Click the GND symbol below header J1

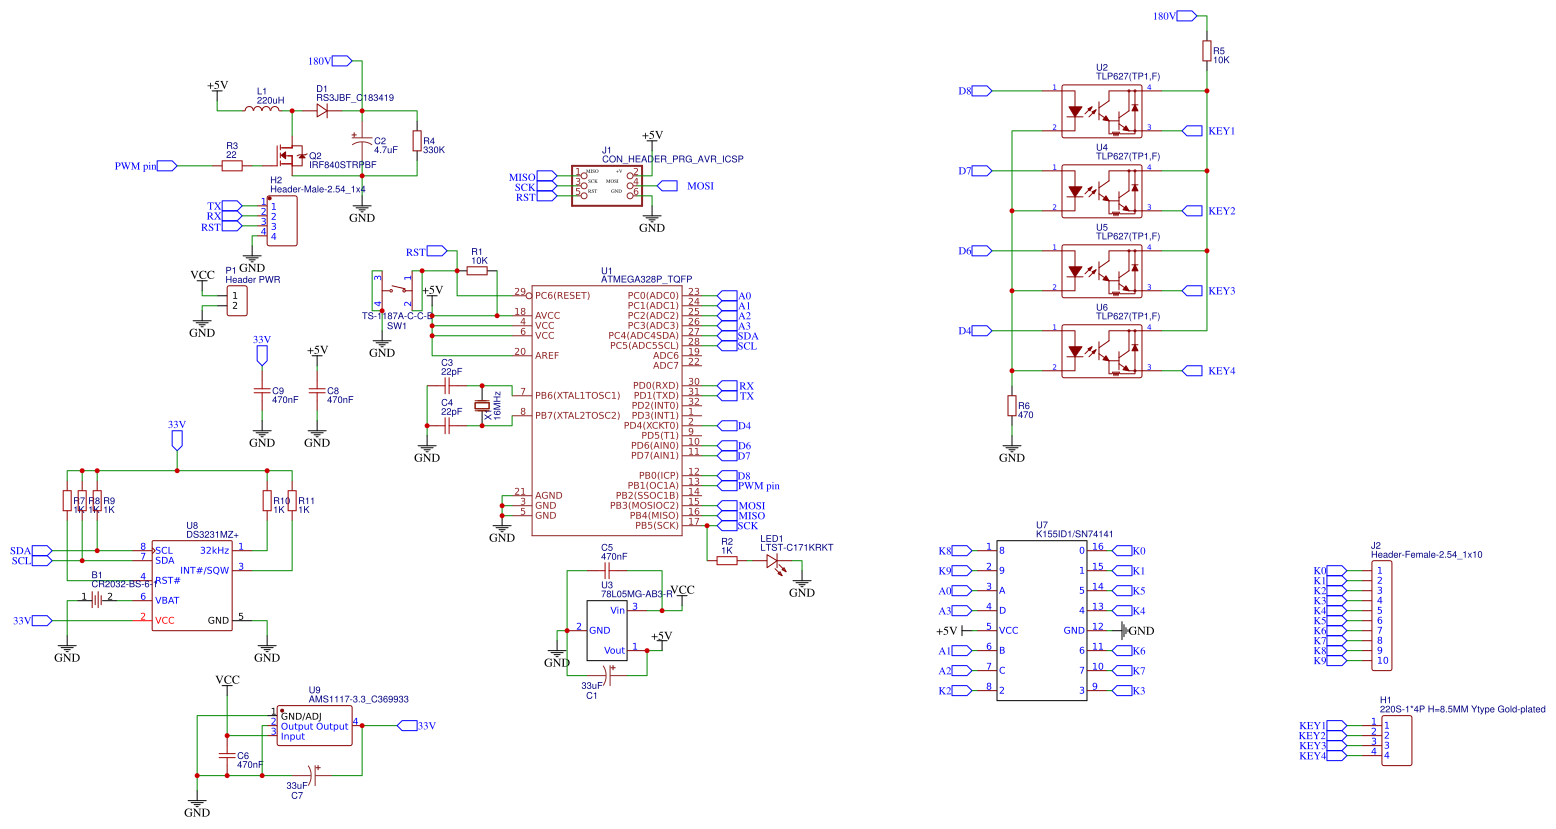pos(652,216)
